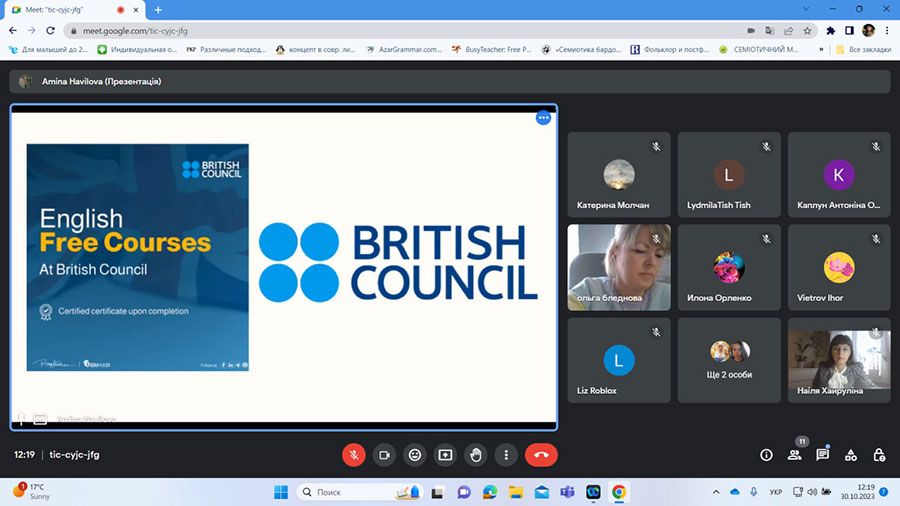Bookmark this page with star icon
Image resolution: width=900 pixels, height=506 pixels.
click(808, 30)
